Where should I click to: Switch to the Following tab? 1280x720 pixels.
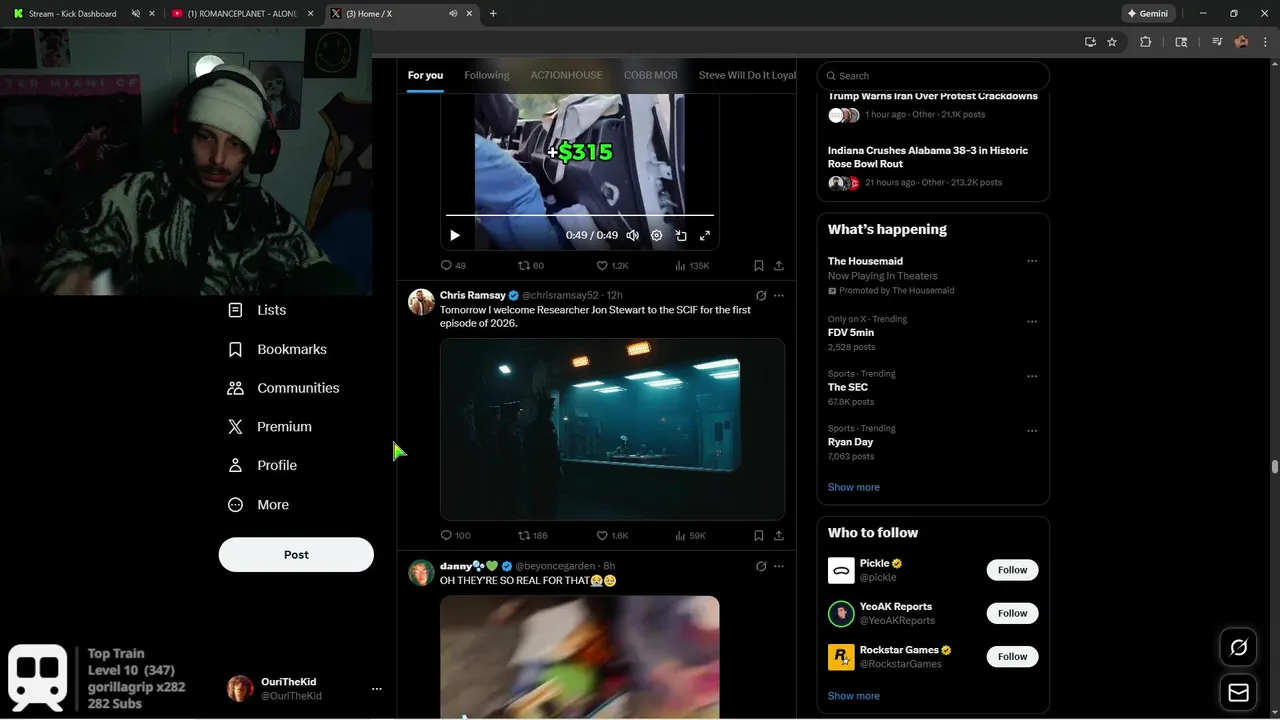(487, 75)
